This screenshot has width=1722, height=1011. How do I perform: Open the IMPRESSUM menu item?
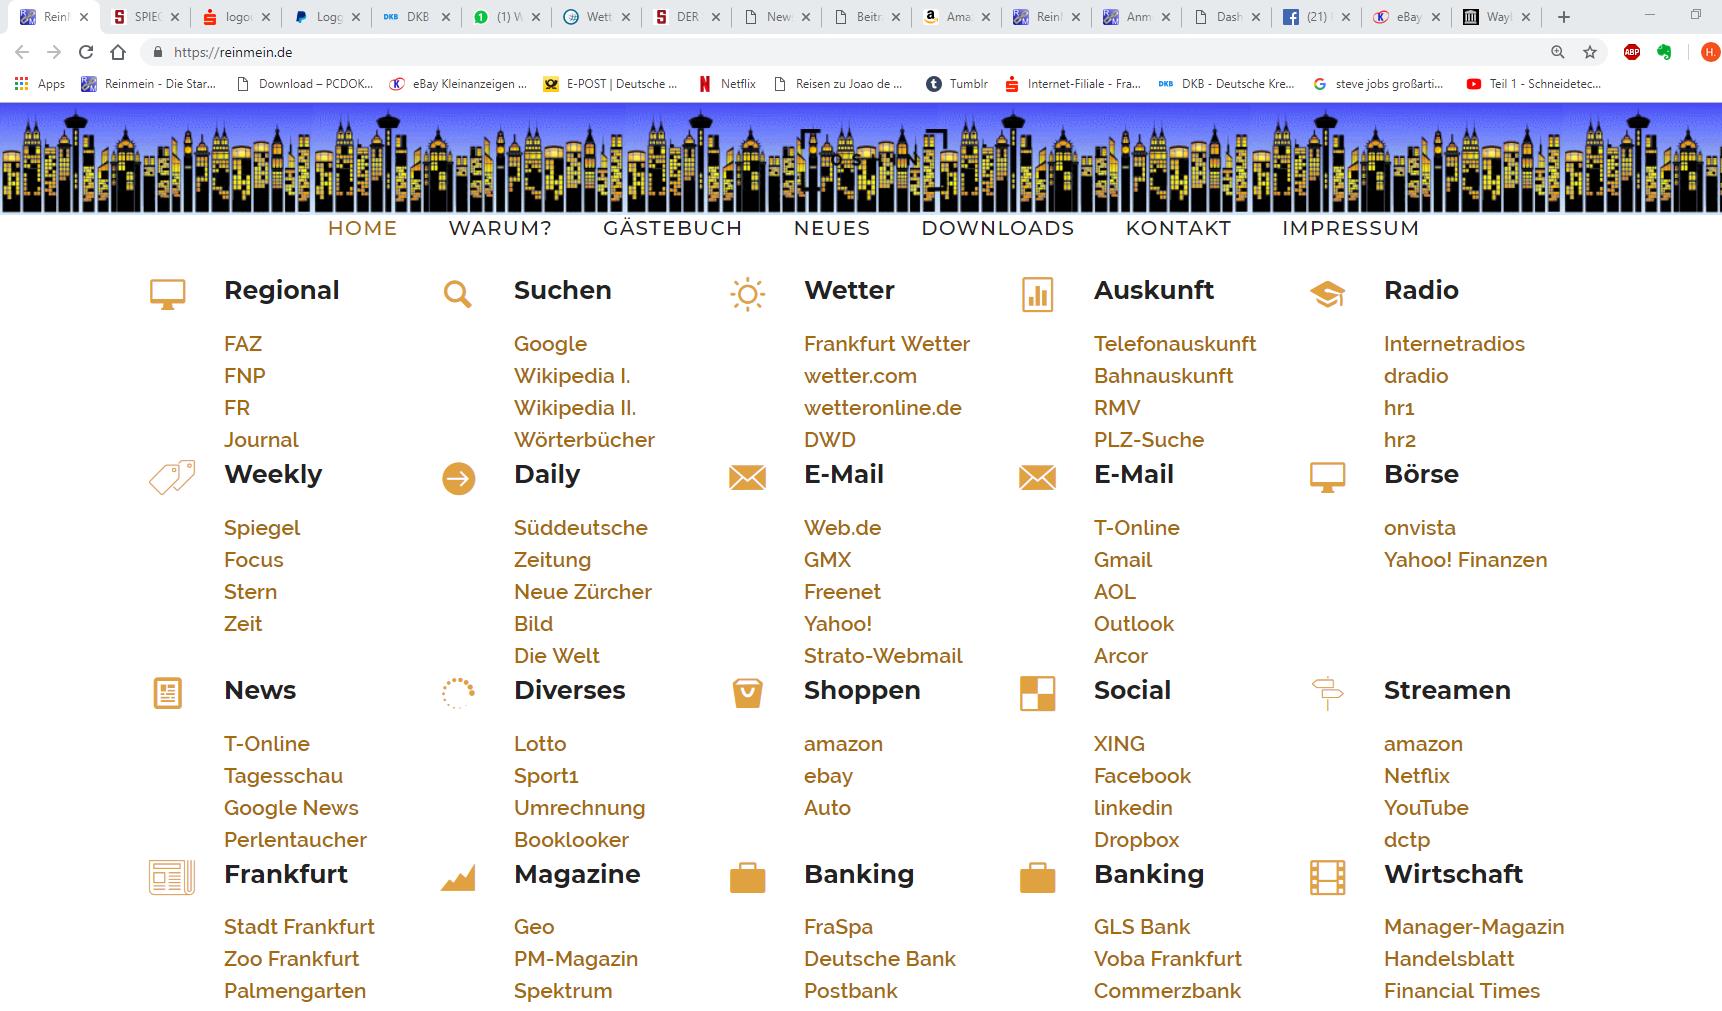coord(1350,228)
